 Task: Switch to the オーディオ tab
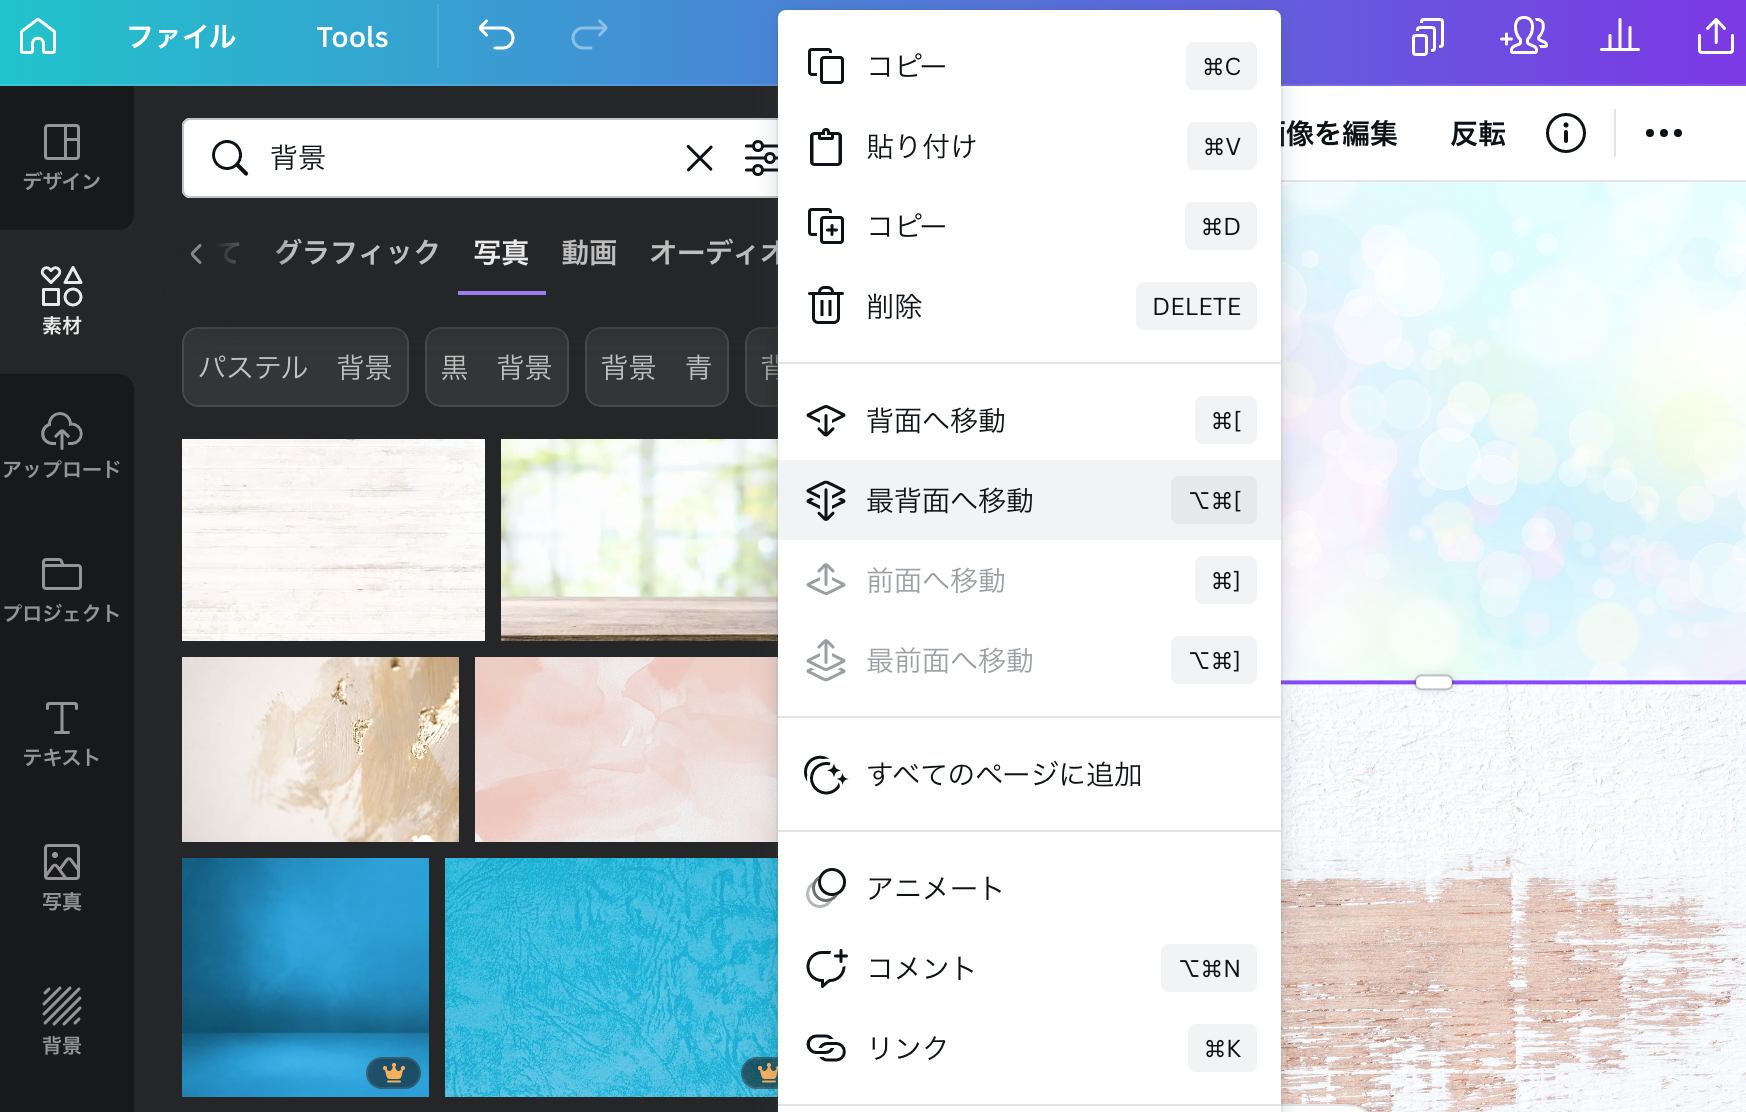(x=714, y=252)
